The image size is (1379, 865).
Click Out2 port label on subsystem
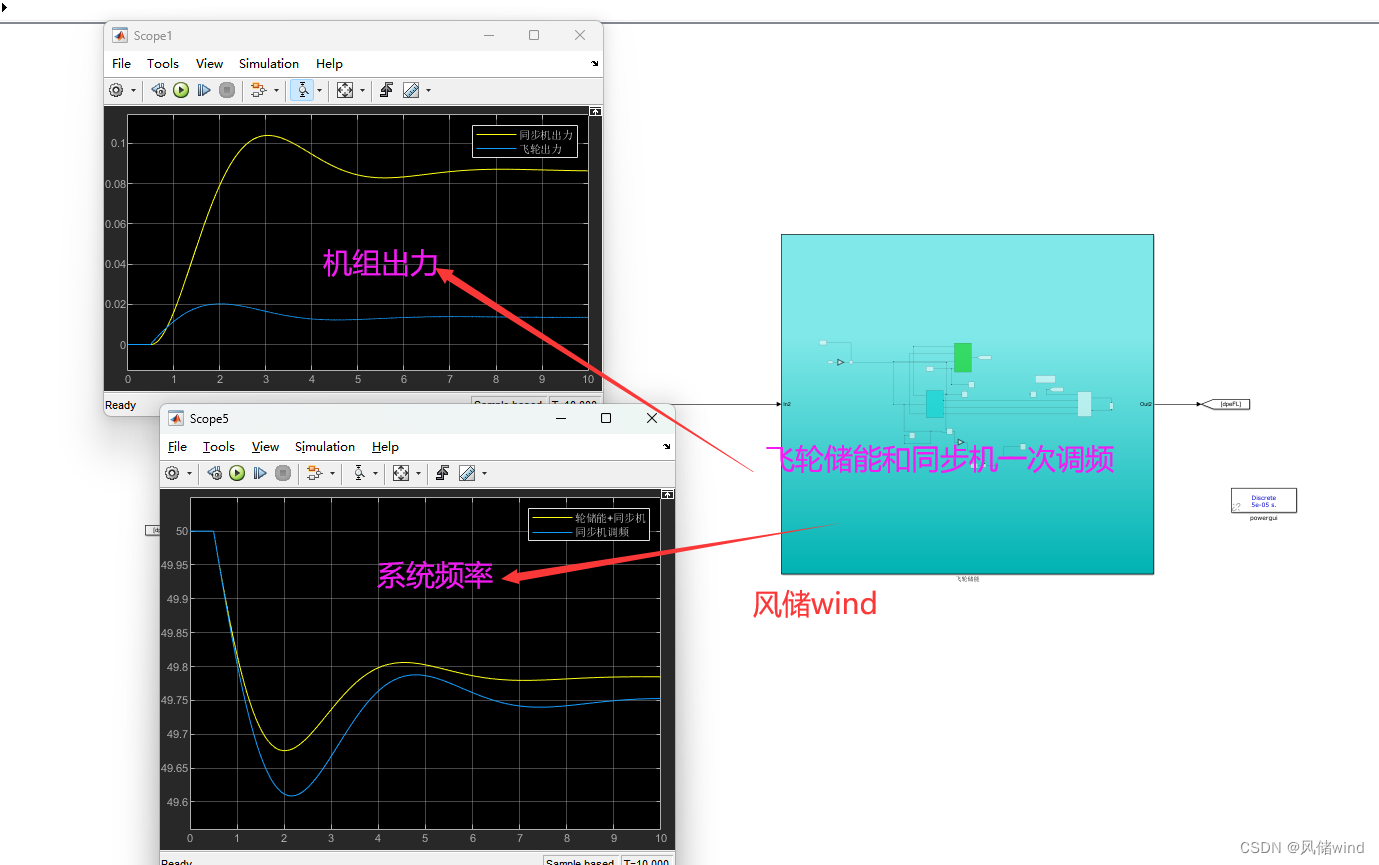pyautogui.click(x=1146, y=404)
